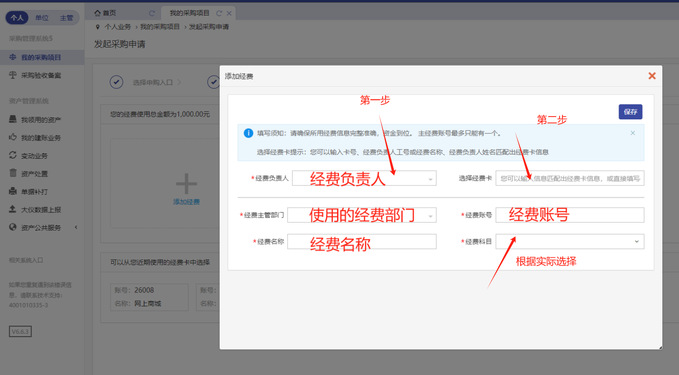Open the 首页 home tab
The height and width of the screenshot is (375, 679).
coord(105,13)
